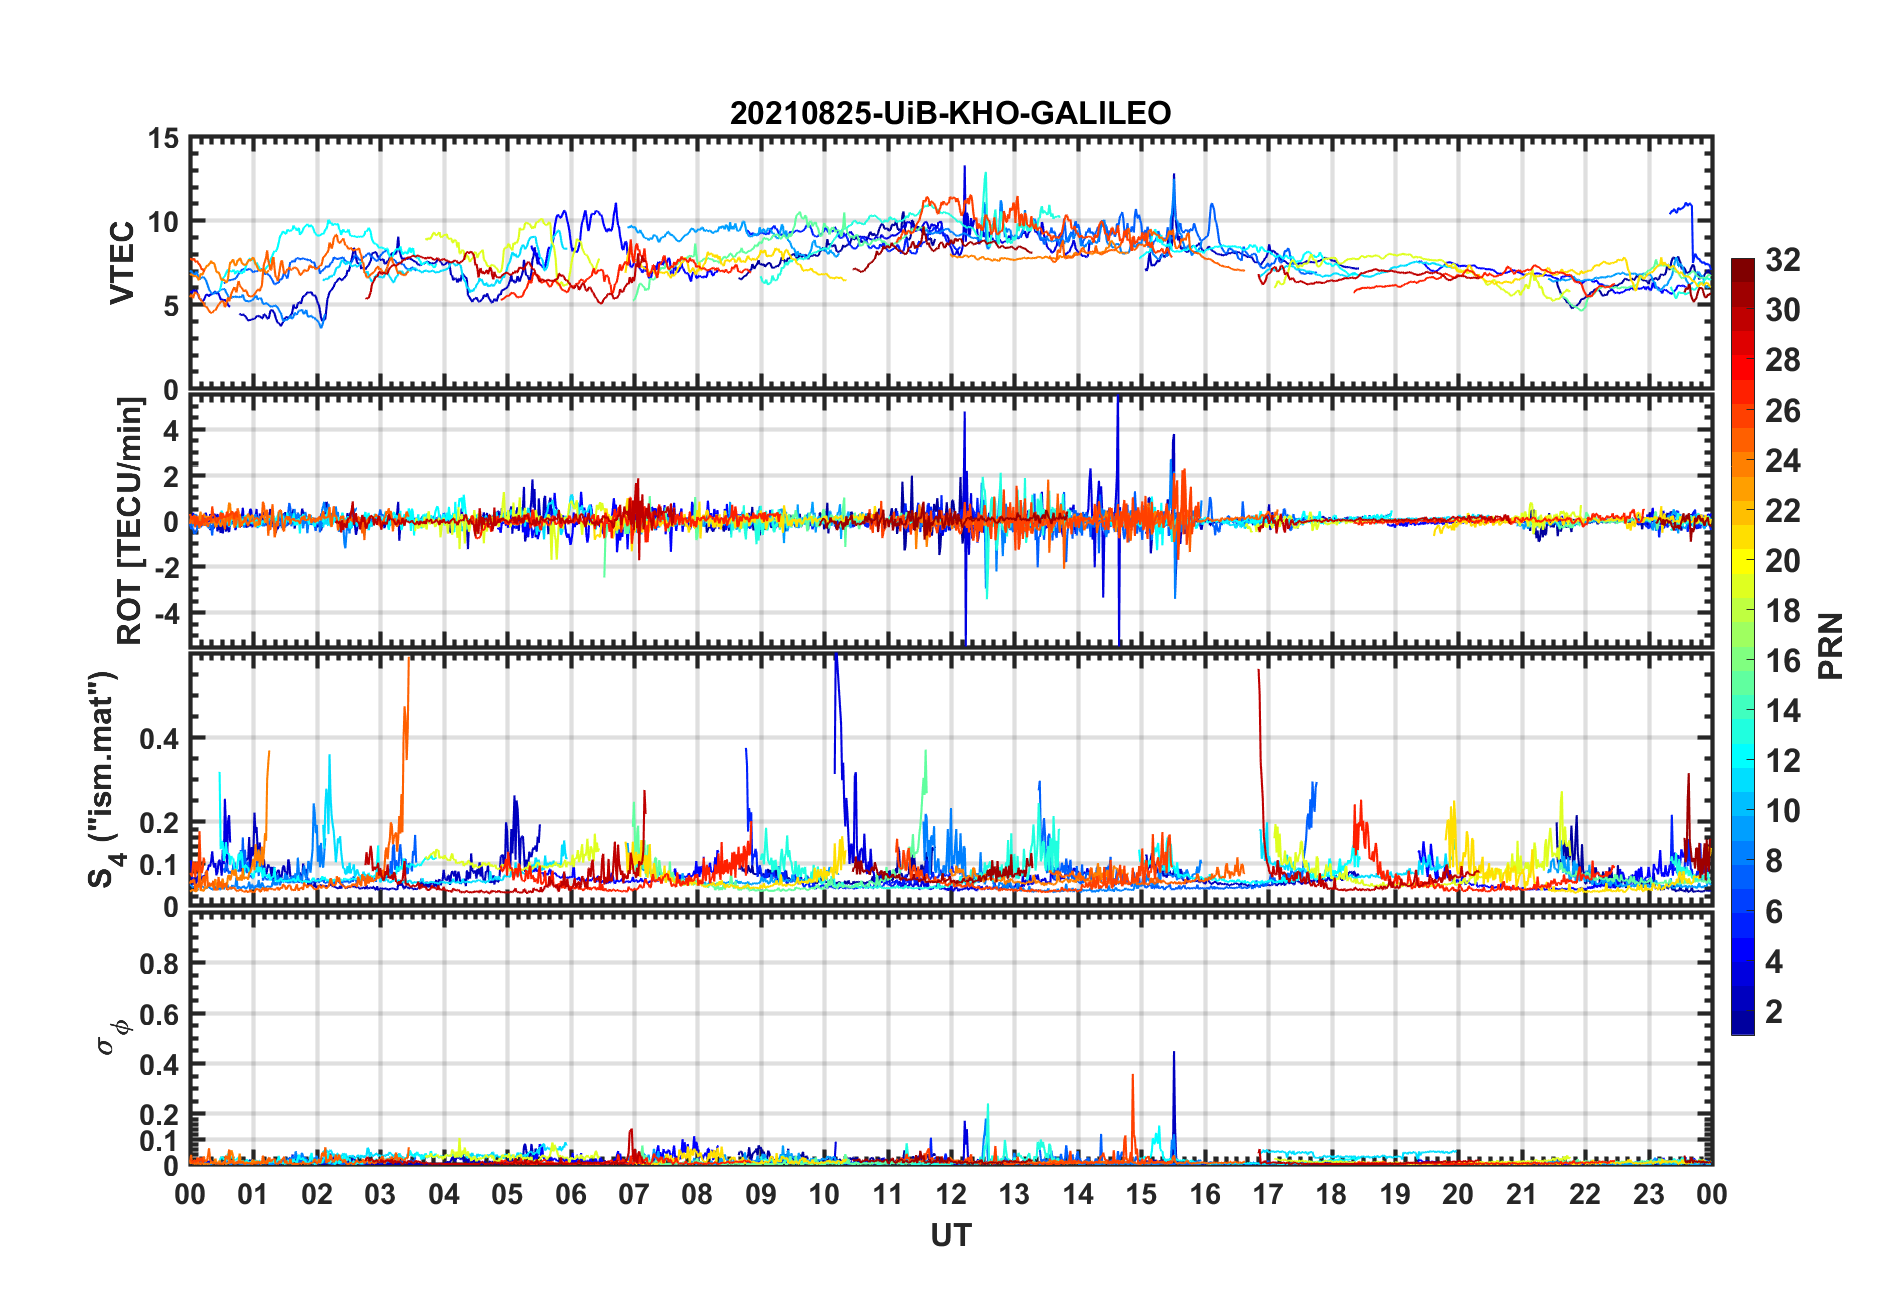Click x-axis tick label 15
This screenshot has width=1902, height=1292.
point(1141,1194)
